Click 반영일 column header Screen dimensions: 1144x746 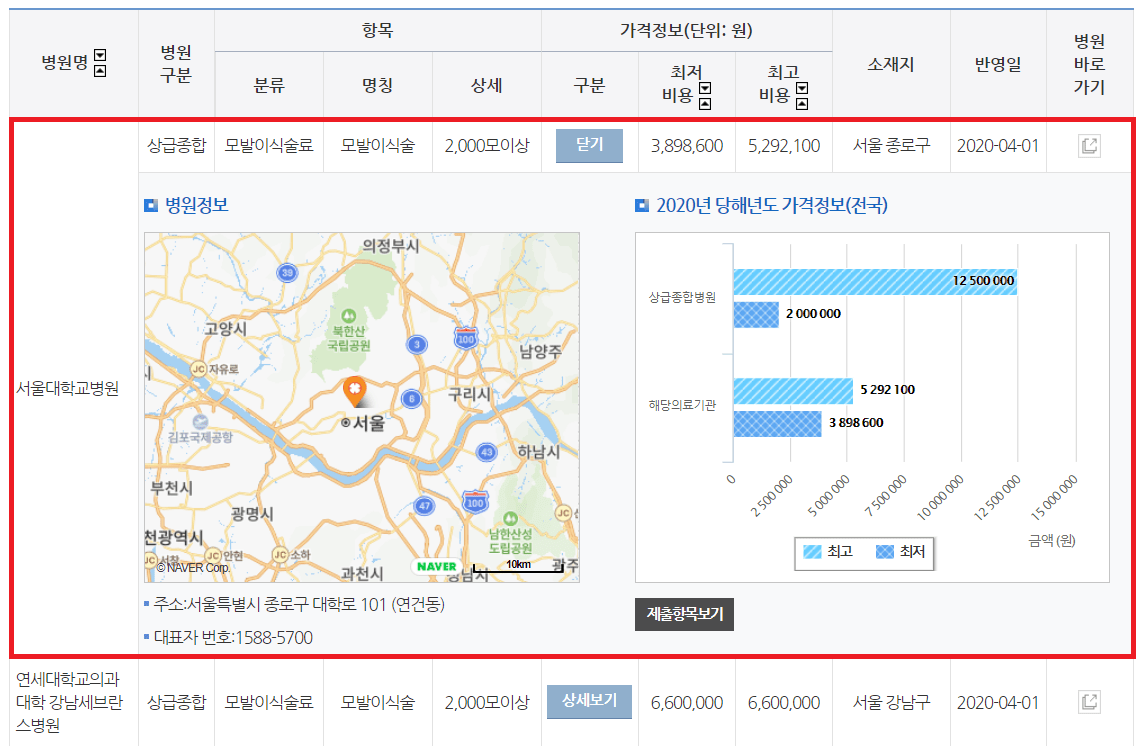pos(997,64)
